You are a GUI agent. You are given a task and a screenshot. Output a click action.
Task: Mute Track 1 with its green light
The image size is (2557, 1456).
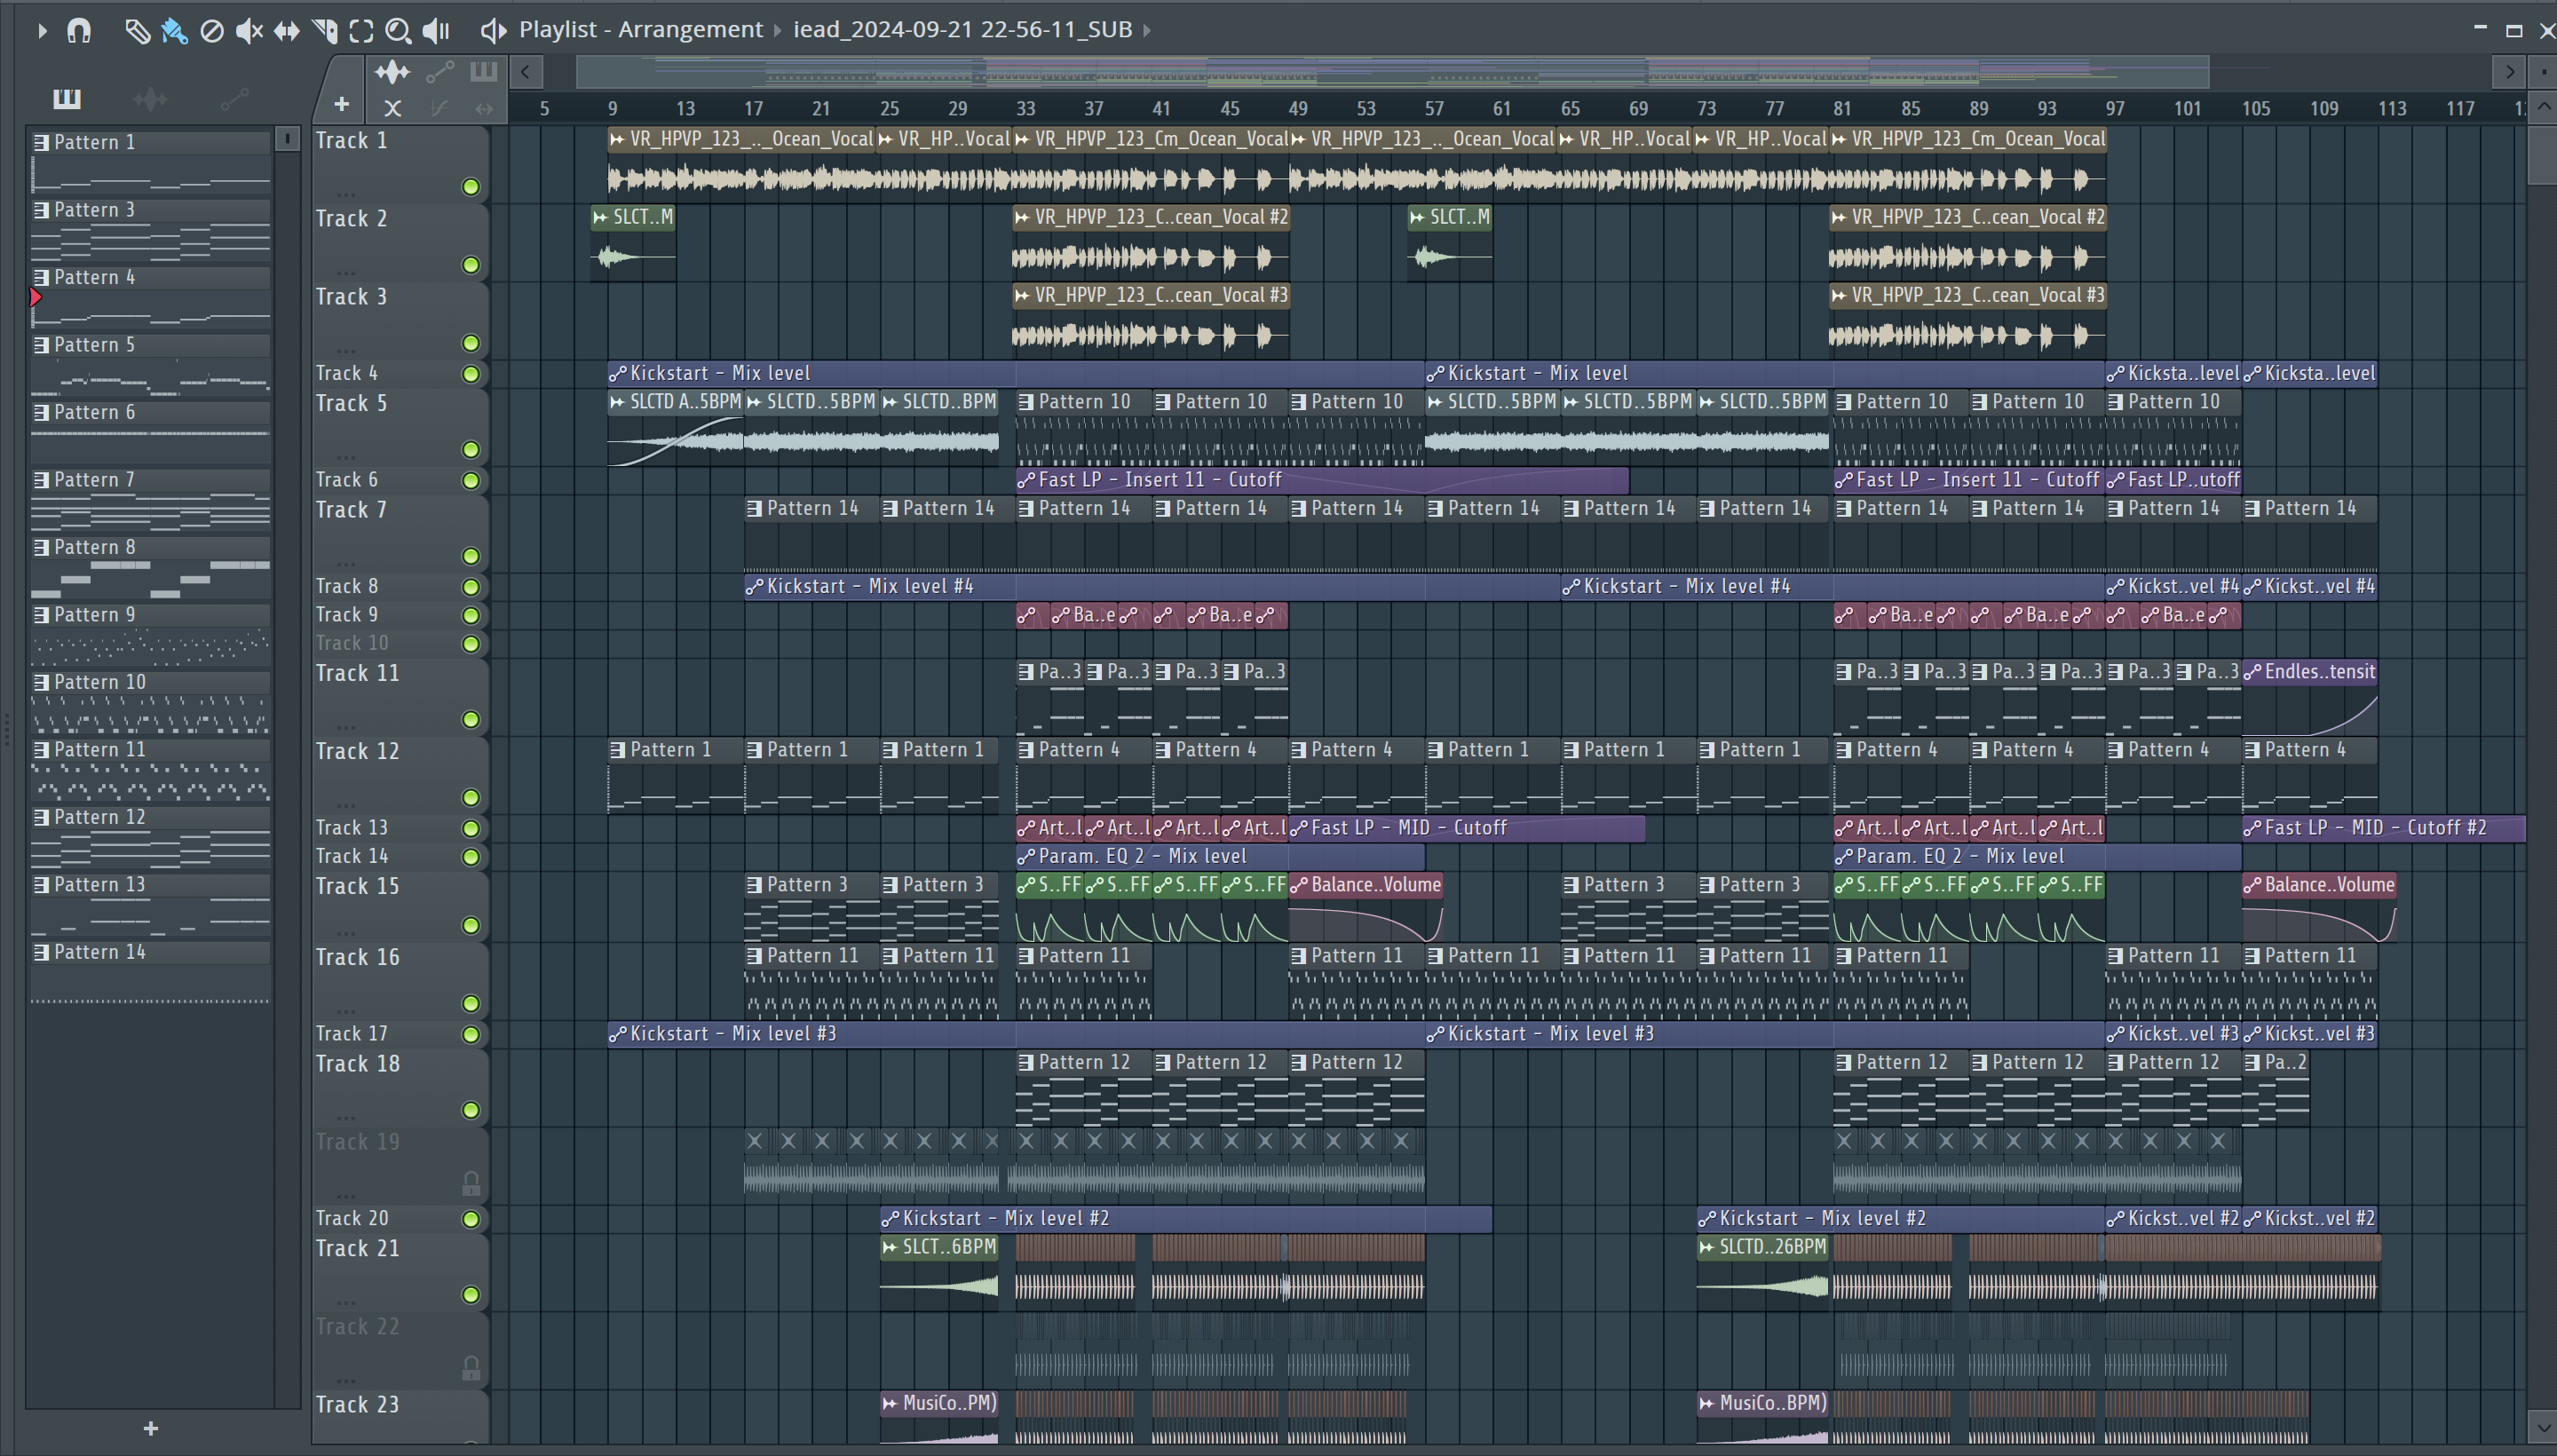click(471, 187)
